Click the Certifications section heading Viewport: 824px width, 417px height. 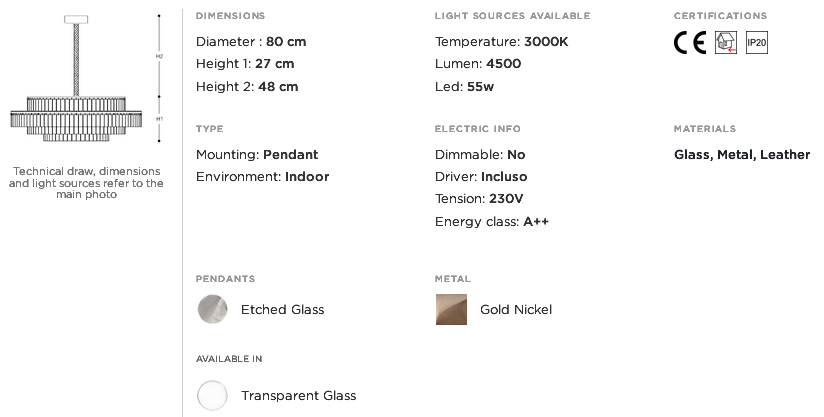720,16
